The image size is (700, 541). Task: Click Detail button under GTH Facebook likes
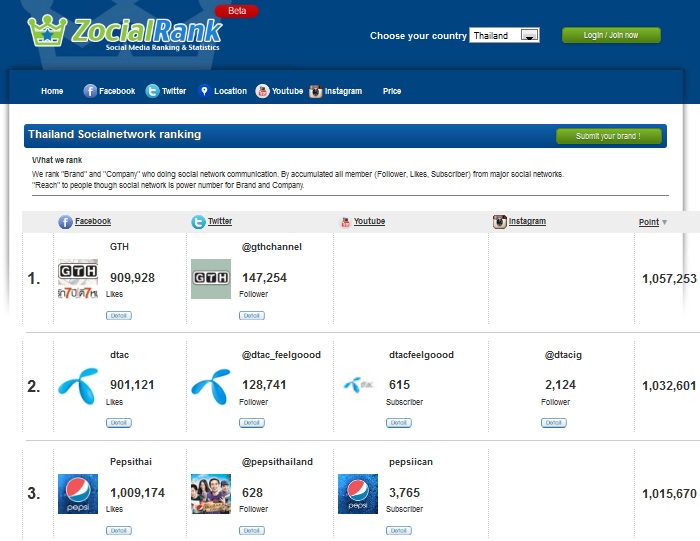pyautogui.click(x=118, y=315)
